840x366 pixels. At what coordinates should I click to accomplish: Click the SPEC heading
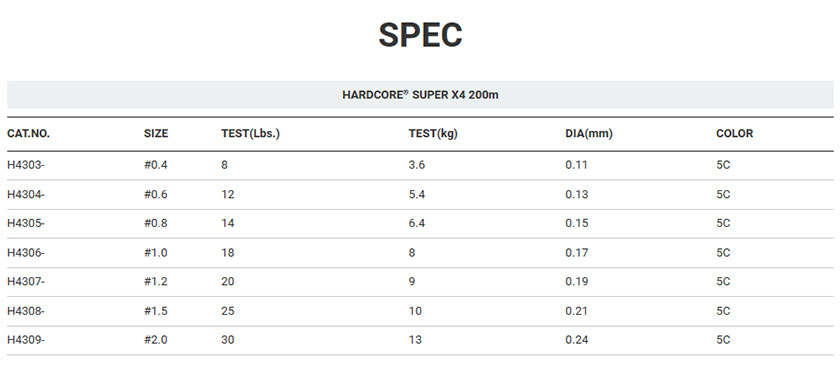(420, 35)
